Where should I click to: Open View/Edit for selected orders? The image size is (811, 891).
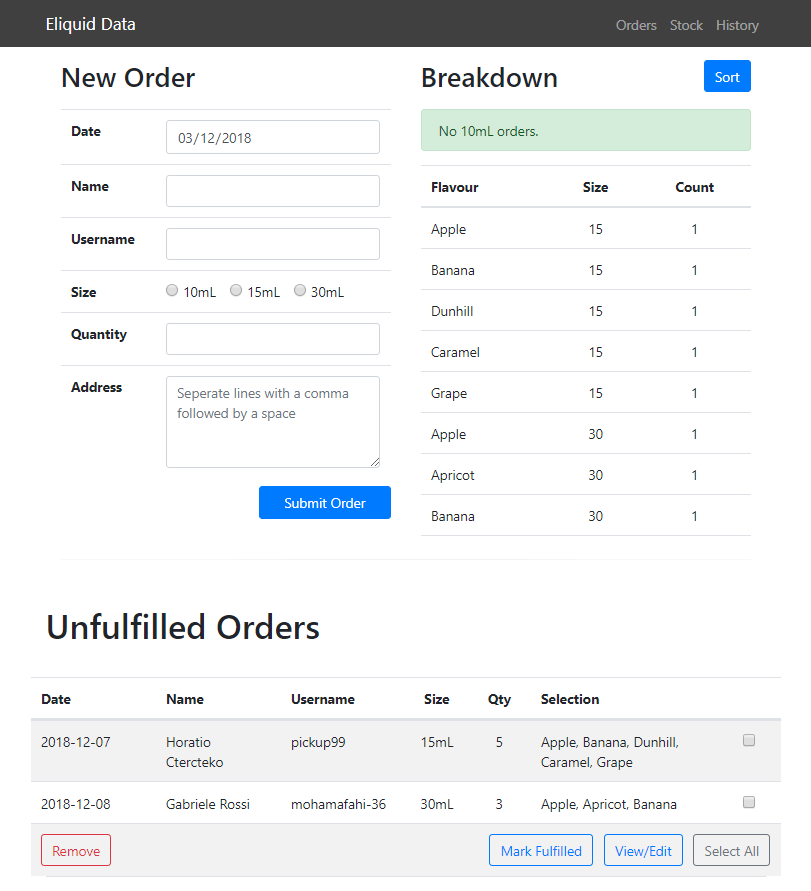(x=644, y=851)
